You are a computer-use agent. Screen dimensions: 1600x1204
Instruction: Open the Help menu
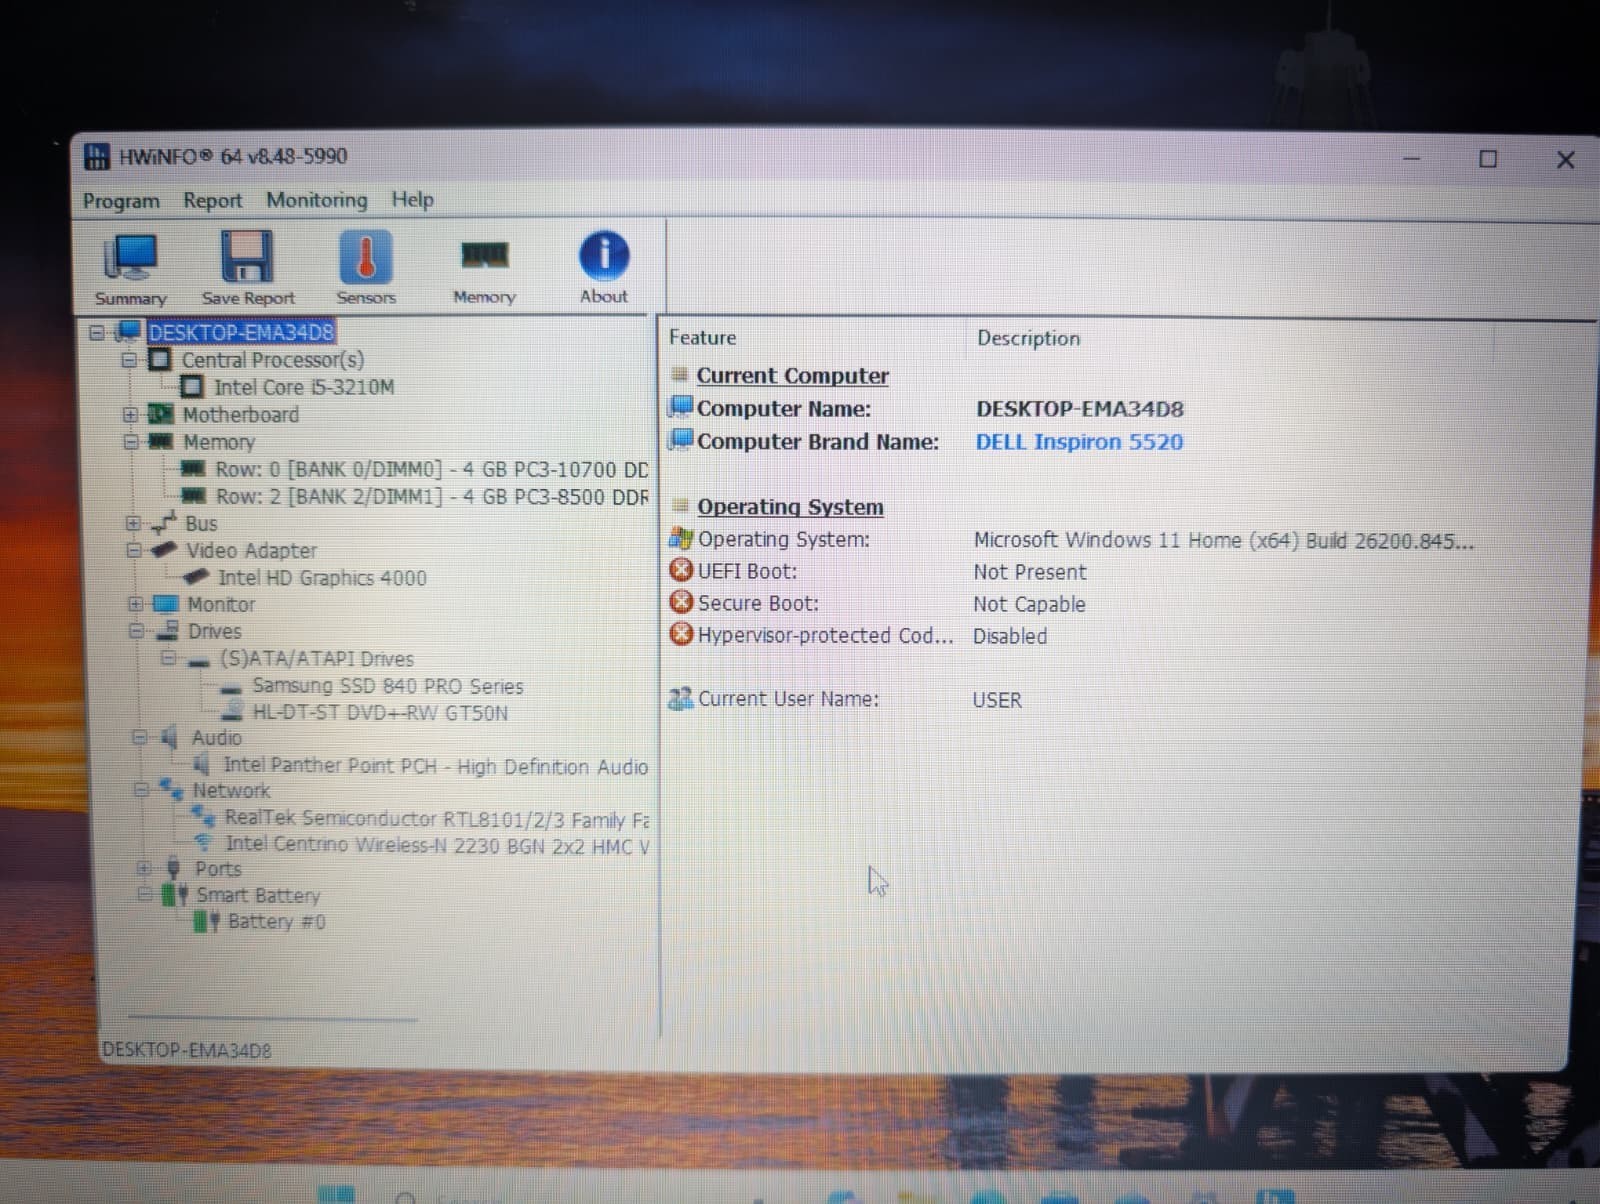412,199
